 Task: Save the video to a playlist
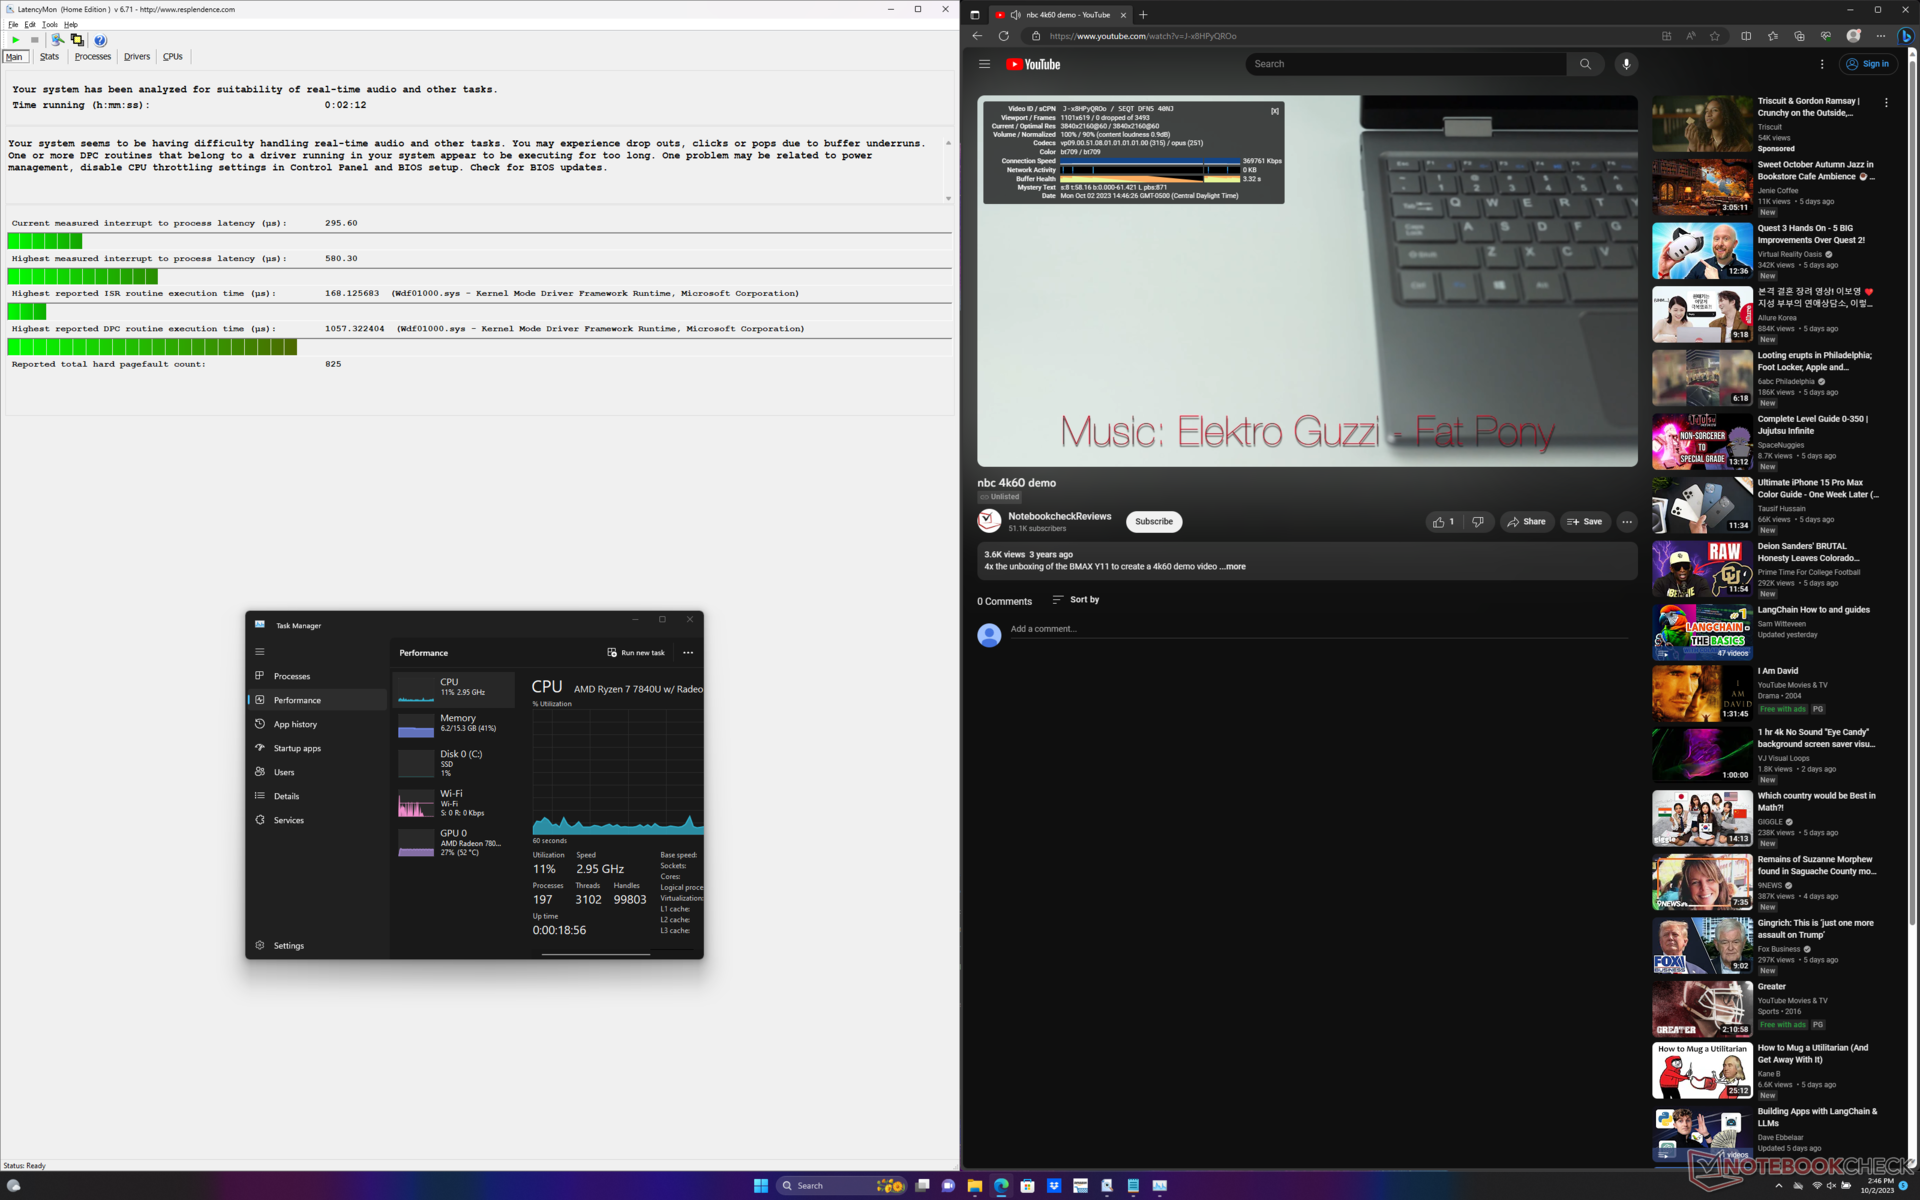pos(1585,522)
